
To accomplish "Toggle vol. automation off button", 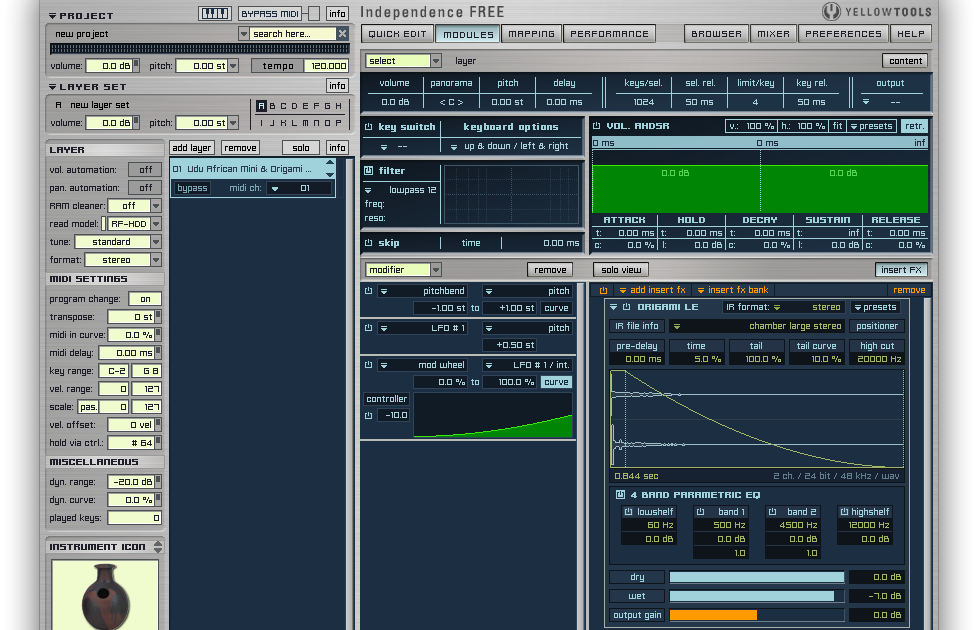I will coord(145,170).
